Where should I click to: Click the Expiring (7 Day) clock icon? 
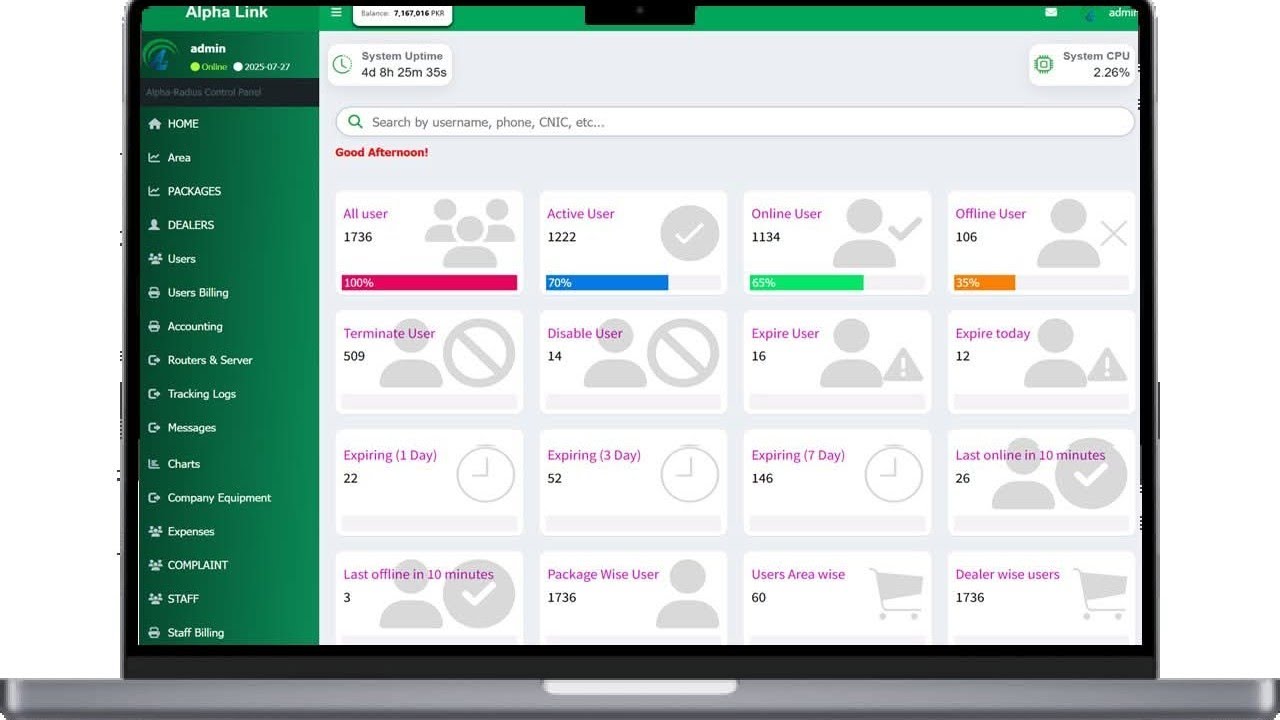894,472
